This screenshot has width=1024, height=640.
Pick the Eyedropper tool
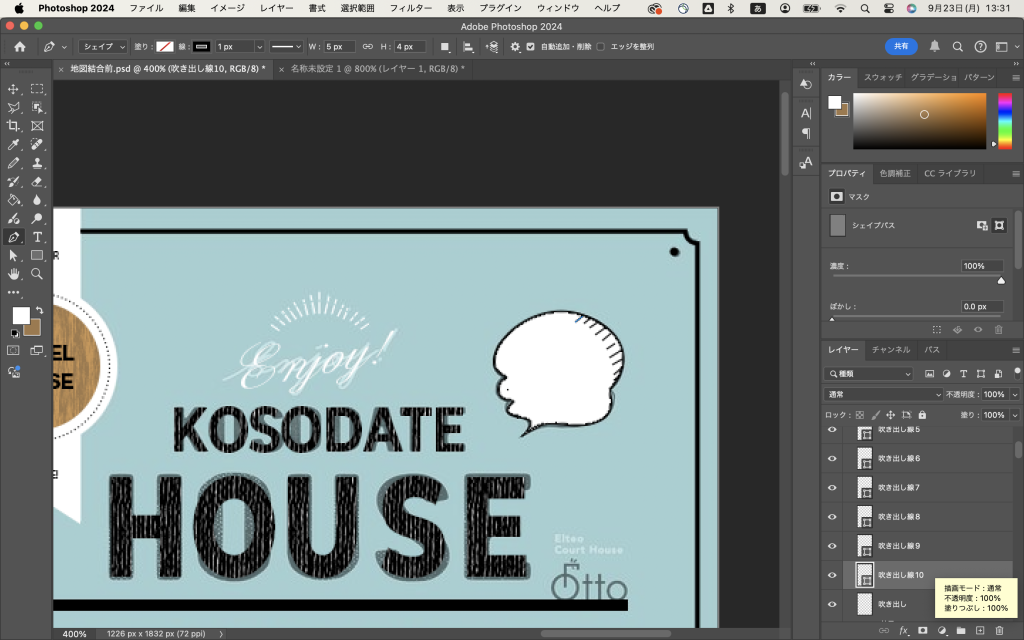(x=14, y=145)
